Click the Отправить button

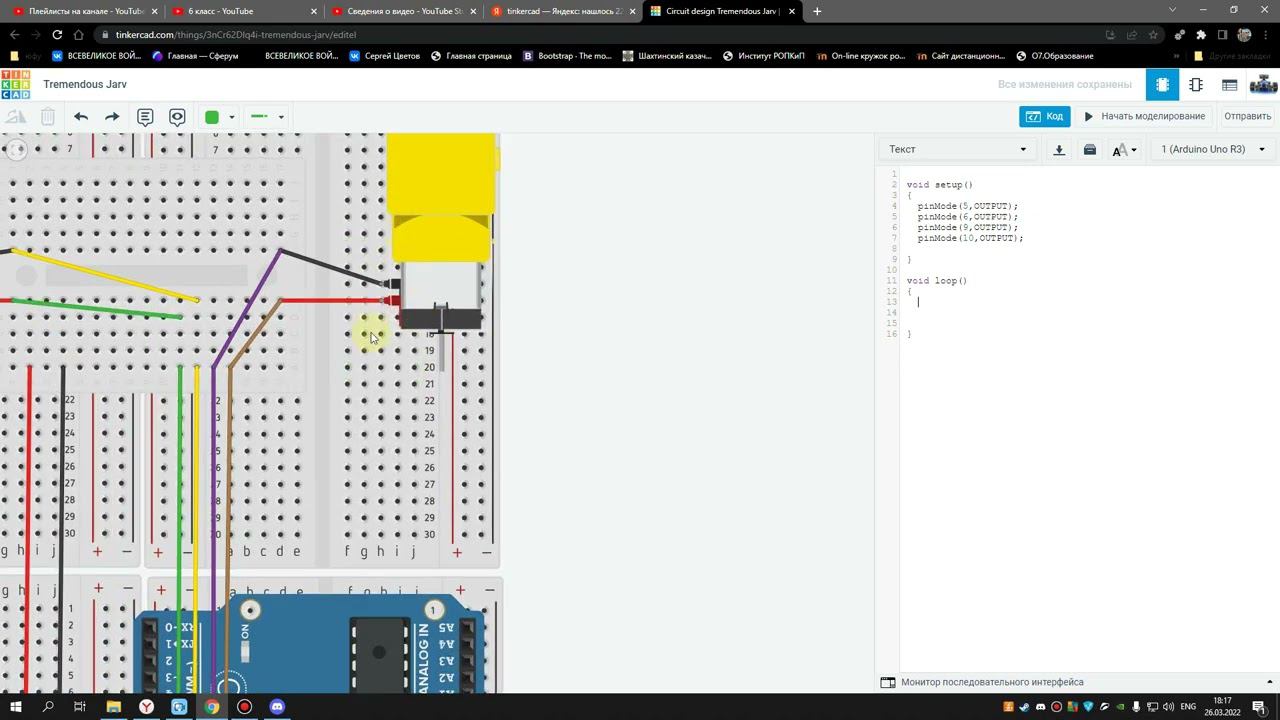(1247, 117)
